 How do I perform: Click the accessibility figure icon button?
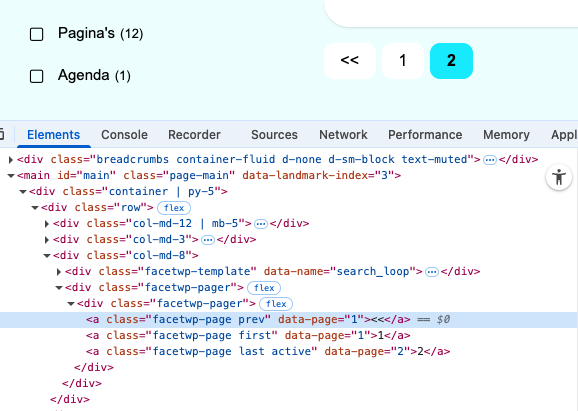coord(559,177)
